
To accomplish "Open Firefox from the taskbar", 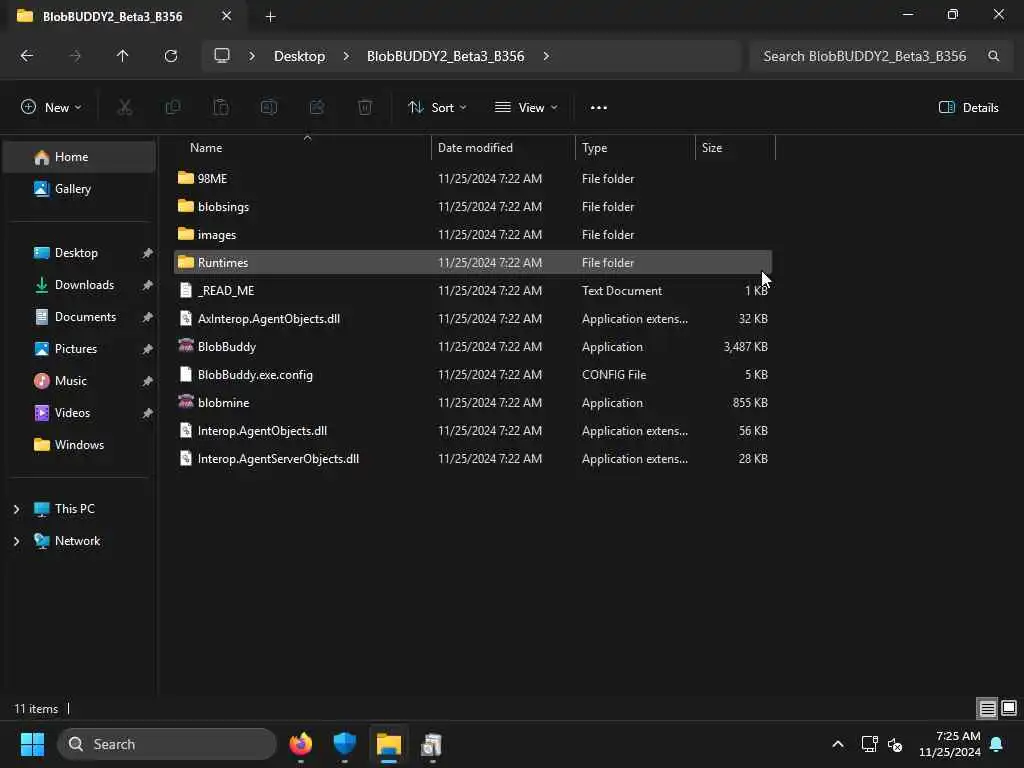I will 300,744.
